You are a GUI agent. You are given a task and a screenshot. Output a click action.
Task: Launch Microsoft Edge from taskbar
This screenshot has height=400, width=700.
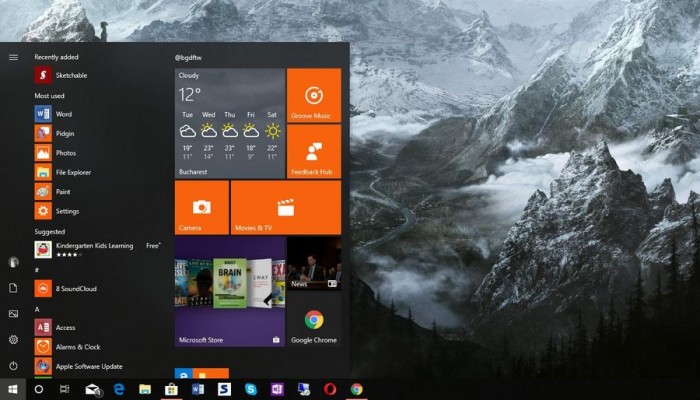[x=119, y=389]
